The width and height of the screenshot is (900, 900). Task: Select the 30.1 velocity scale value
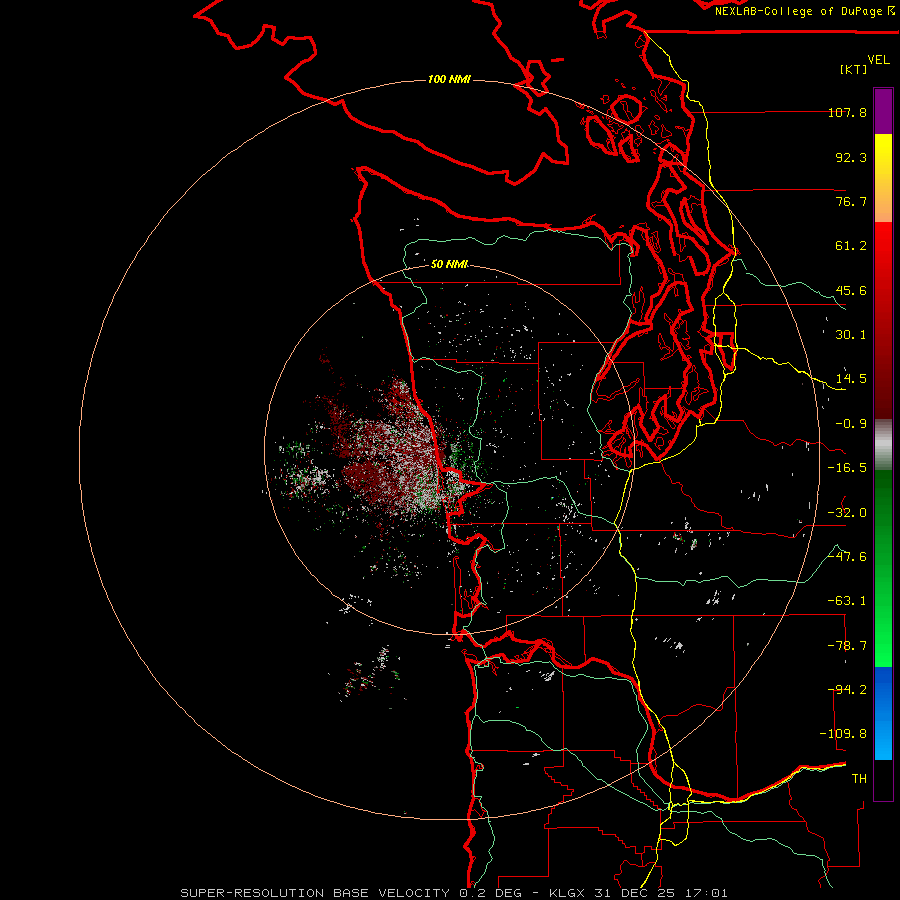(x=851, y=335)
